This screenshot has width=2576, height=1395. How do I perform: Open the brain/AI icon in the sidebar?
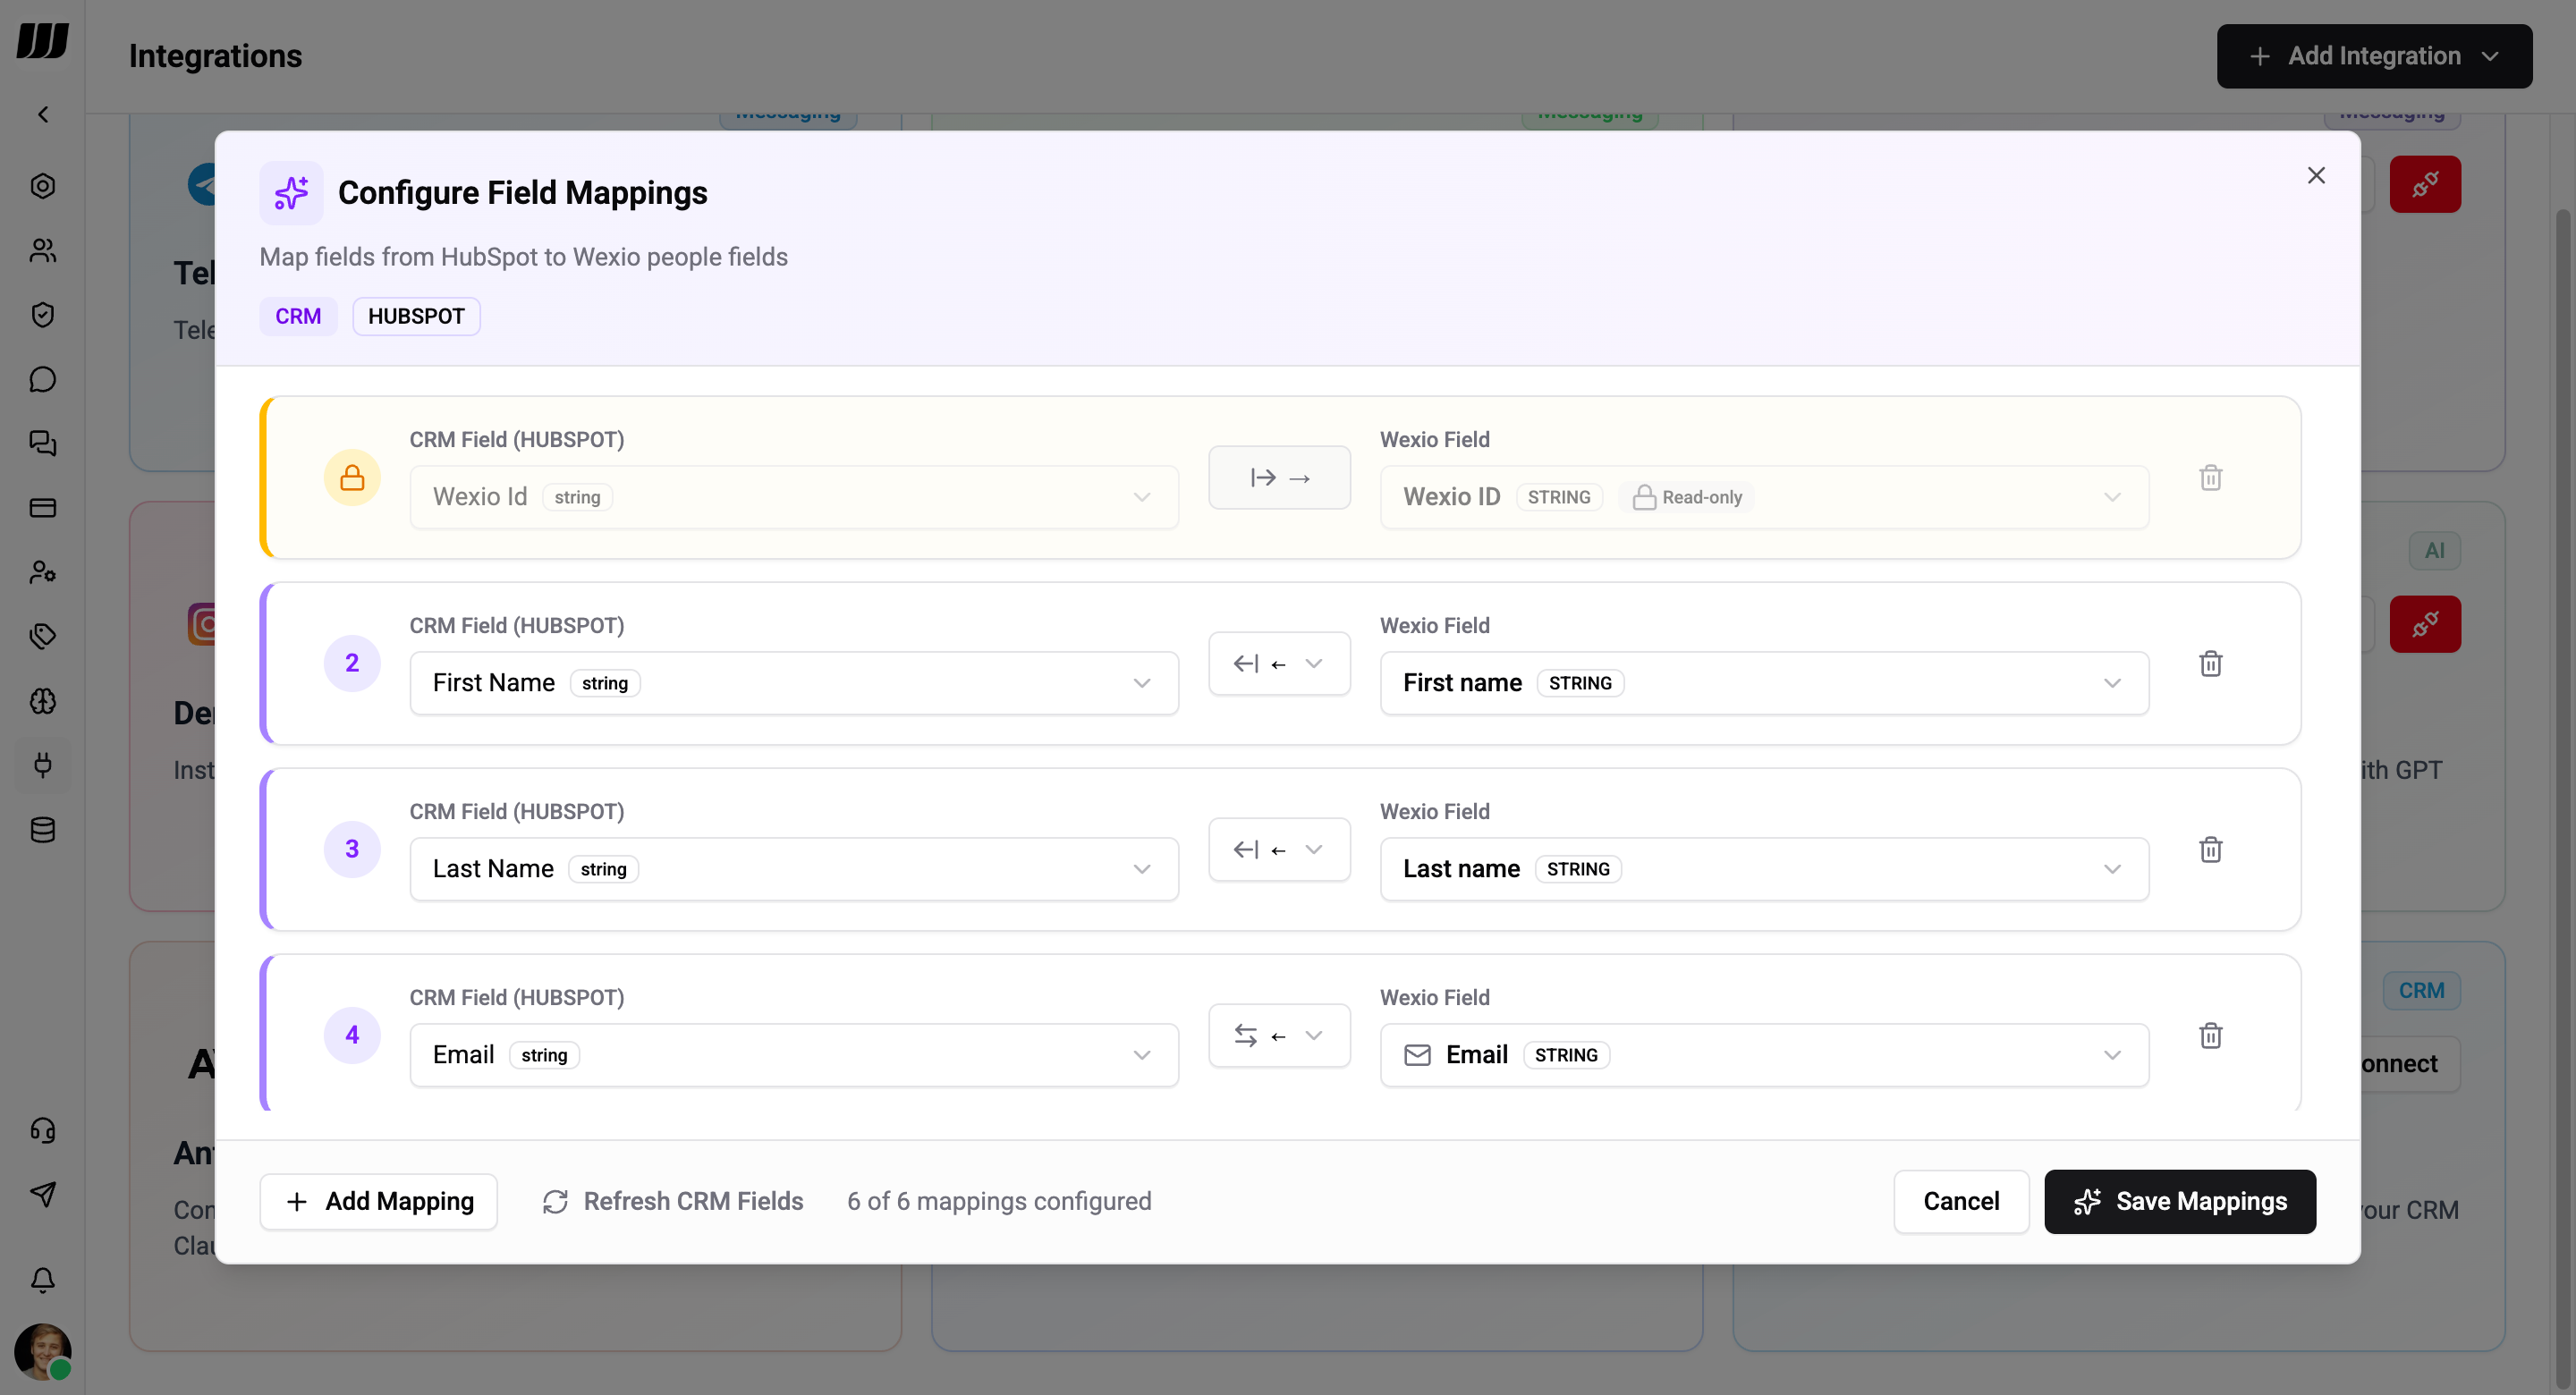click(x=43, y=701)
